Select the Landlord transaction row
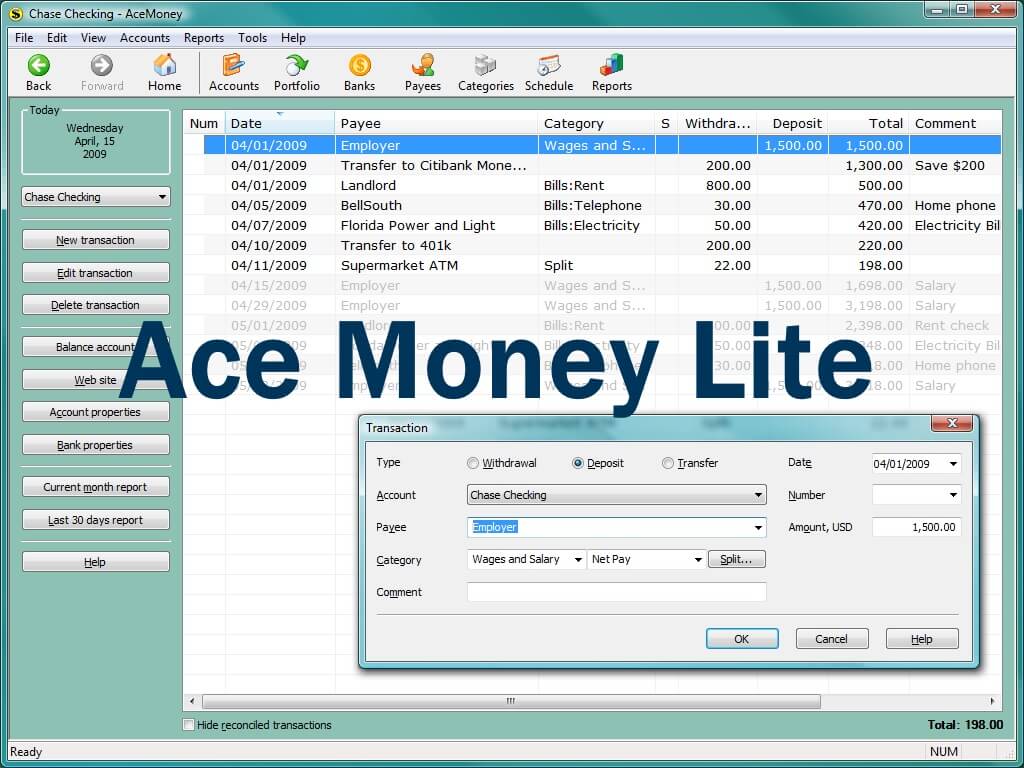Screen dimensions: 1024x768 click(592, 185)
